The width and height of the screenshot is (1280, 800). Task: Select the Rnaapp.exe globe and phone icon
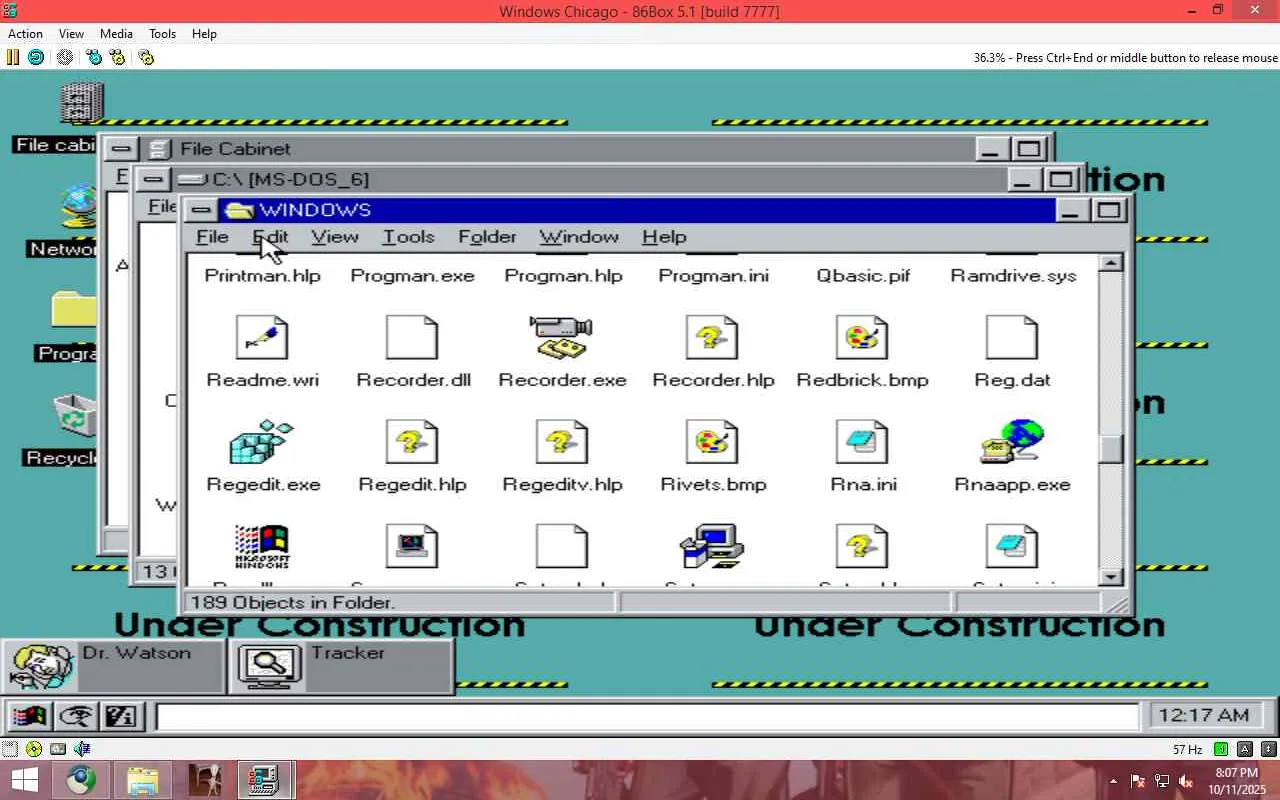point(1012,442)
